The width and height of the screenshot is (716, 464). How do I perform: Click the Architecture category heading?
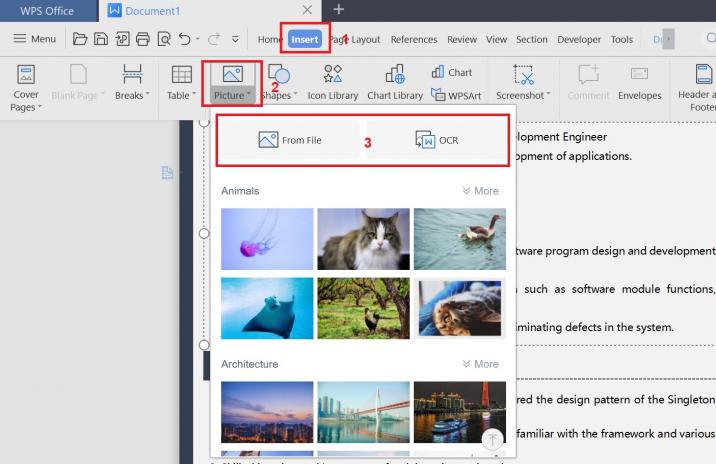click(249, 364)
